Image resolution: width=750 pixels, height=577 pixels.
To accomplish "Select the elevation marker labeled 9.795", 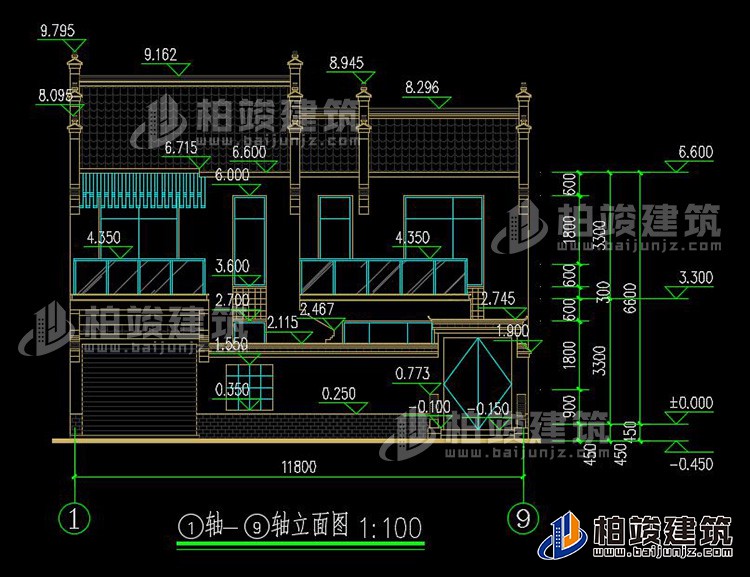I will 57,32.
